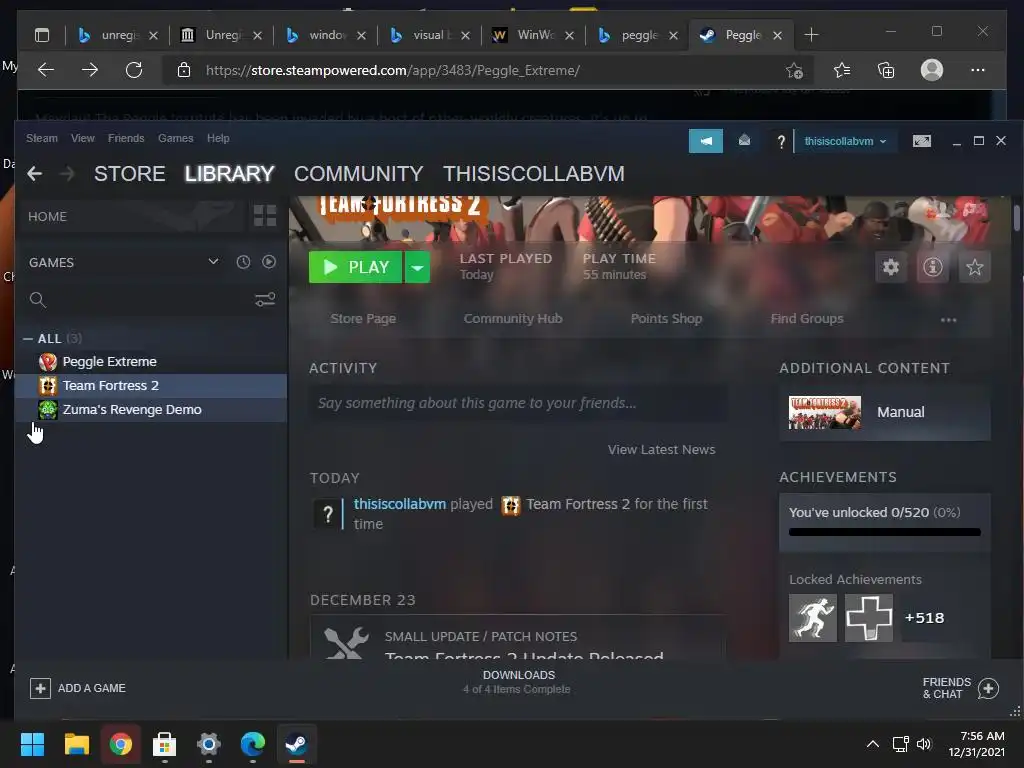The width and height of the screenshot is (1024, 768).
Task: Open the Steam menu
Action: (42, 138)
